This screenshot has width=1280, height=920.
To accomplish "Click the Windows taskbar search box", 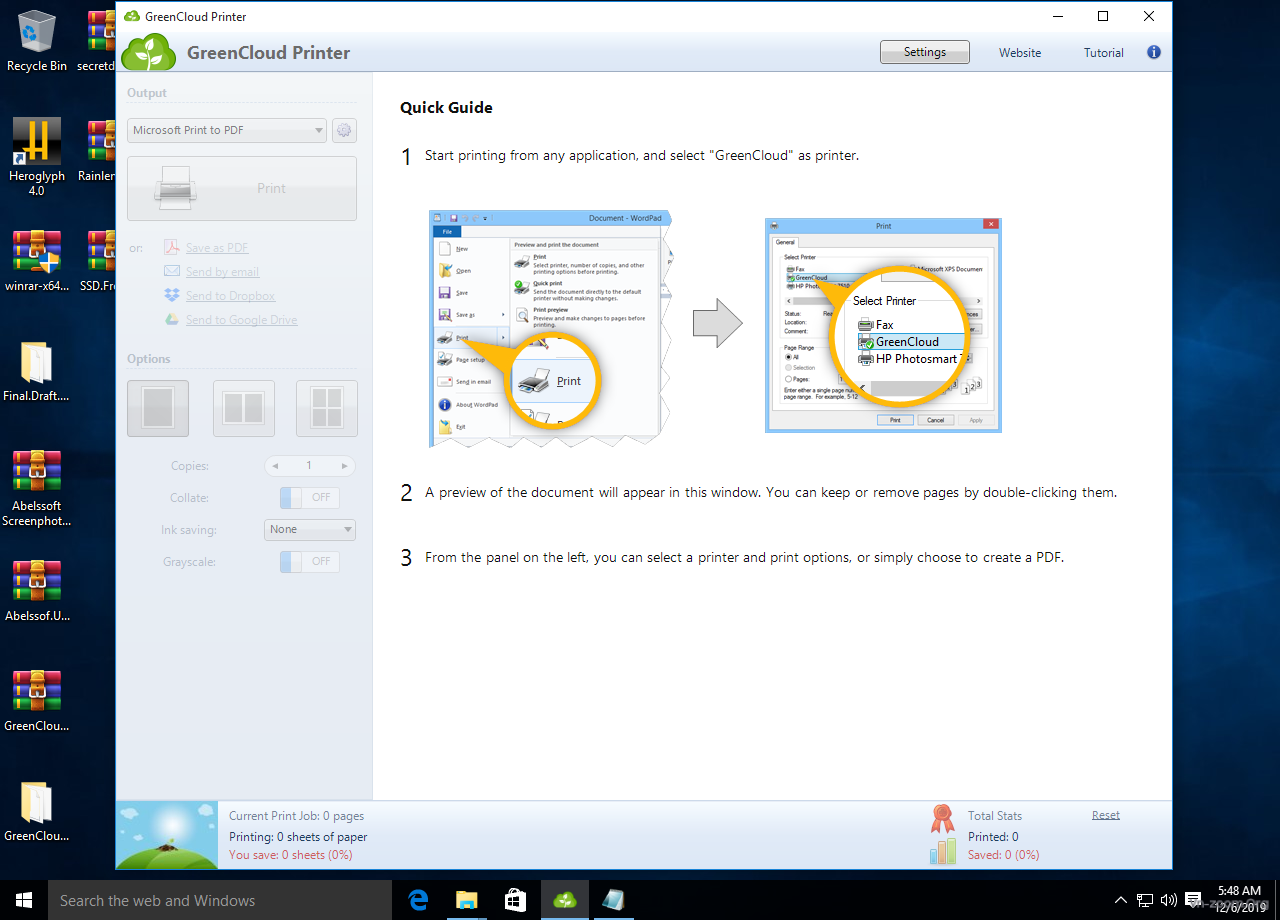I will pyautogui.click(x=220, y=900).
